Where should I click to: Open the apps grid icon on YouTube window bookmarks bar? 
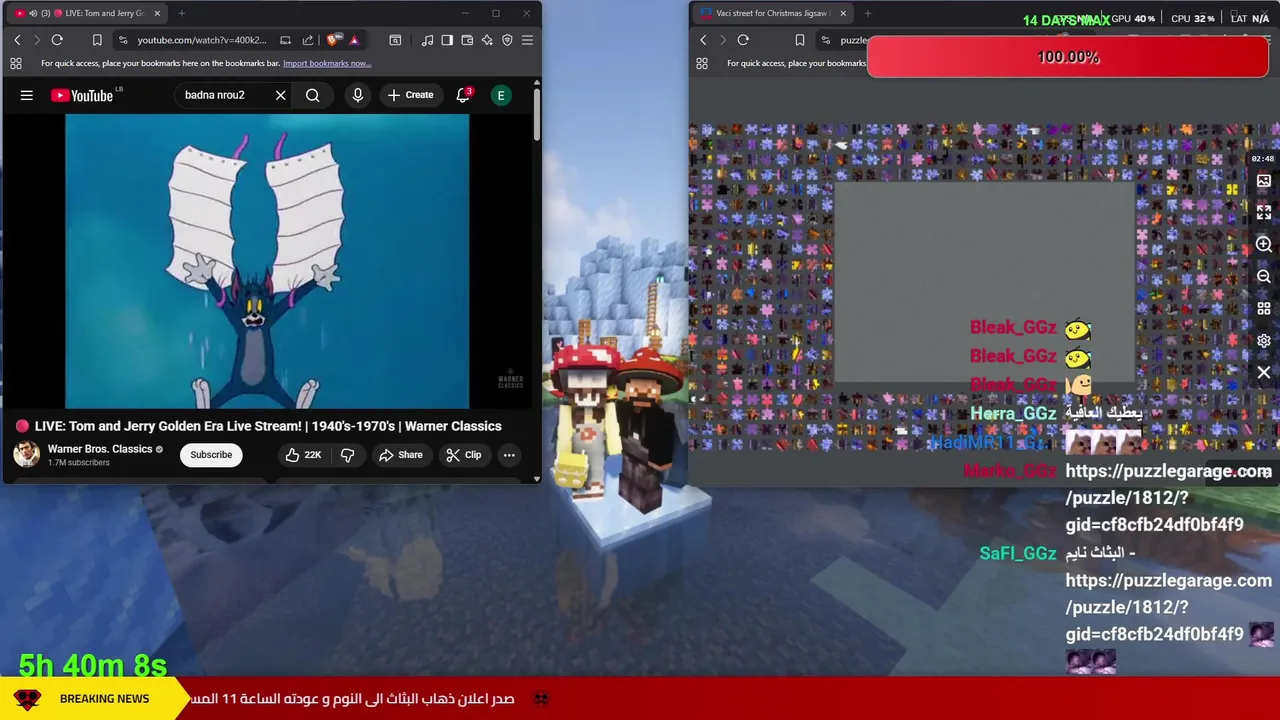[16, 63]
